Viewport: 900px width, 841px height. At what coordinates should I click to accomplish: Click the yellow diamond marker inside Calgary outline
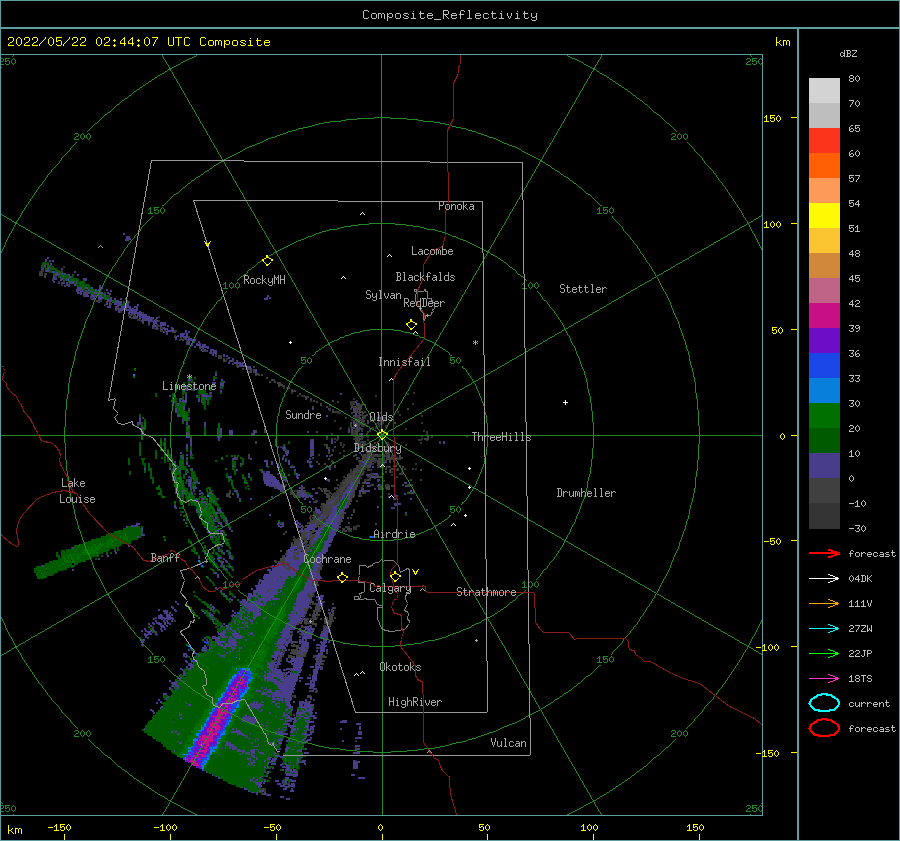click(395, 576)
